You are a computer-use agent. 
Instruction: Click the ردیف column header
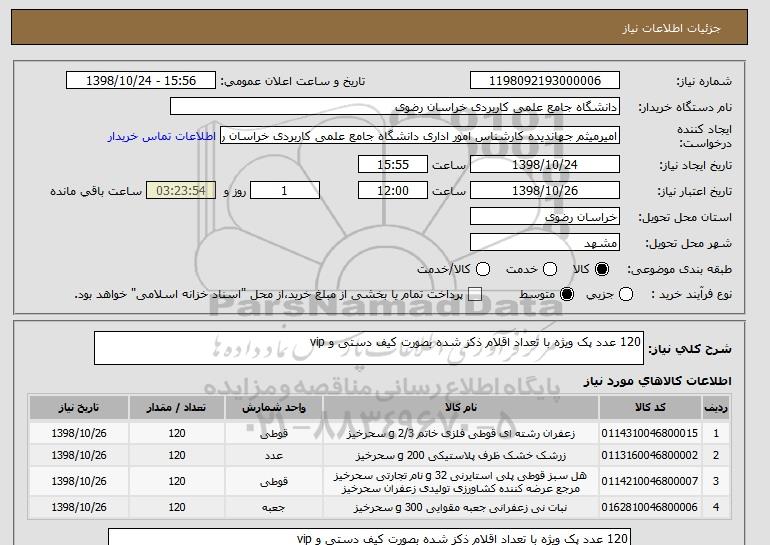point(716,408)
